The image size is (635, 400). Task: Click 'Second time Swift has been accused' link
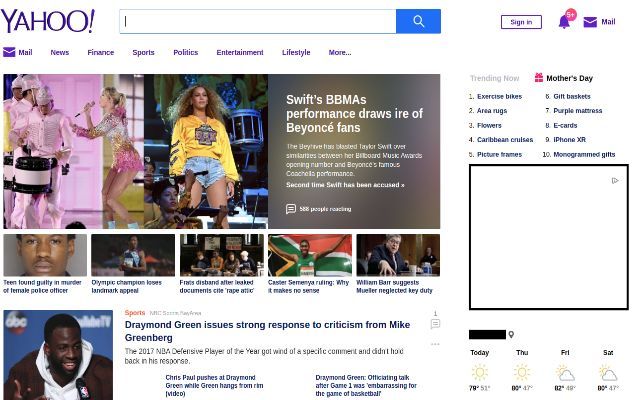[345, 185]
